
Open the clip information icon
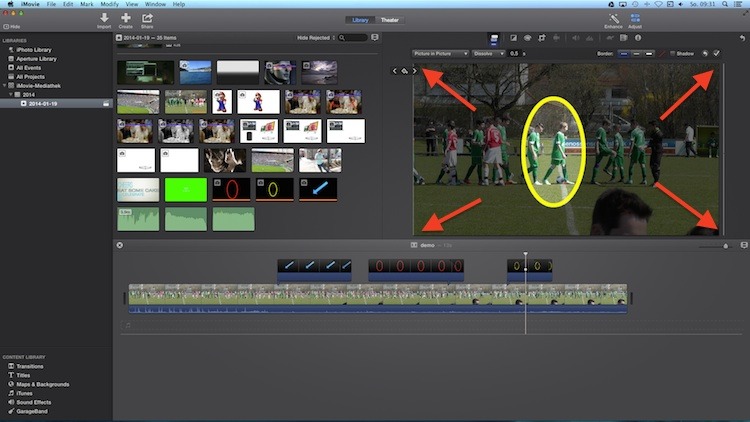639,37
